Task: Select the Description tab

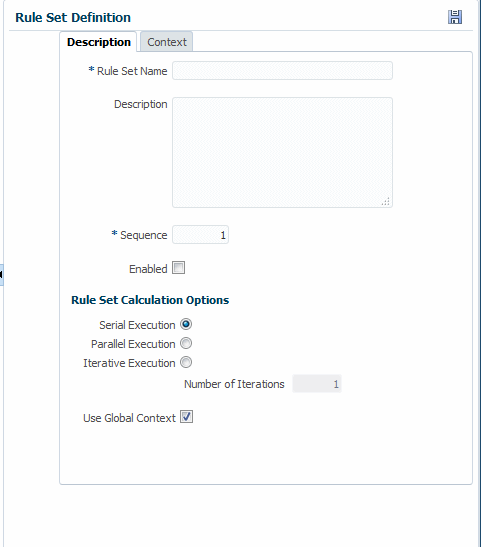Action: (98, 42)
